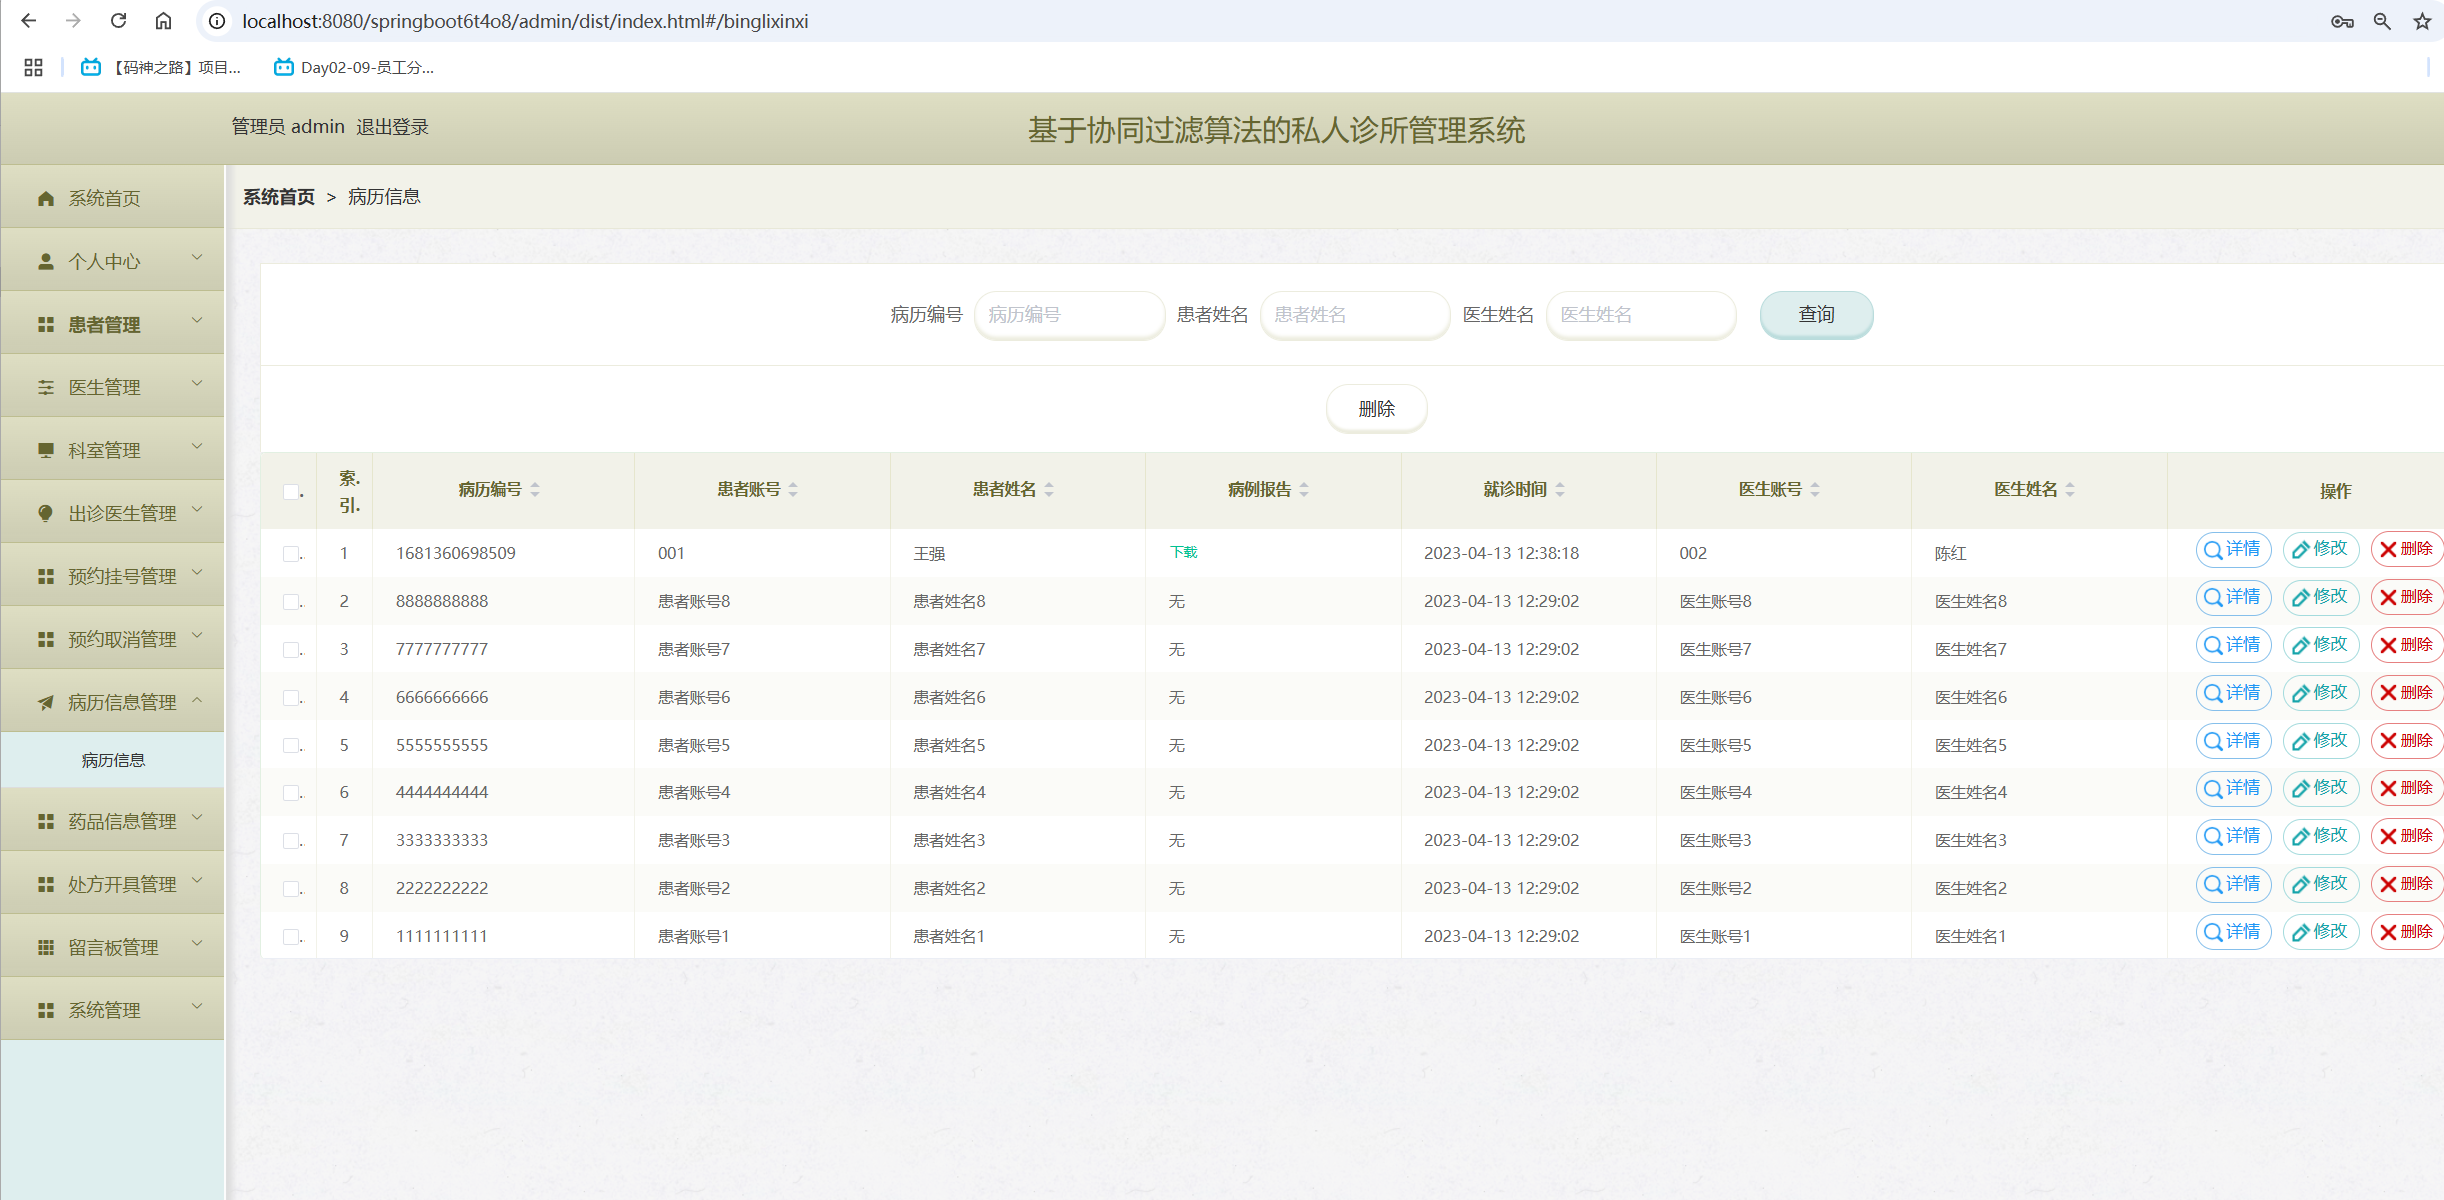Expand the 药品信息管理 sidebar menu
Image resolution: width=2444 pixels, height=1200 pixels.
pos(112,821)
